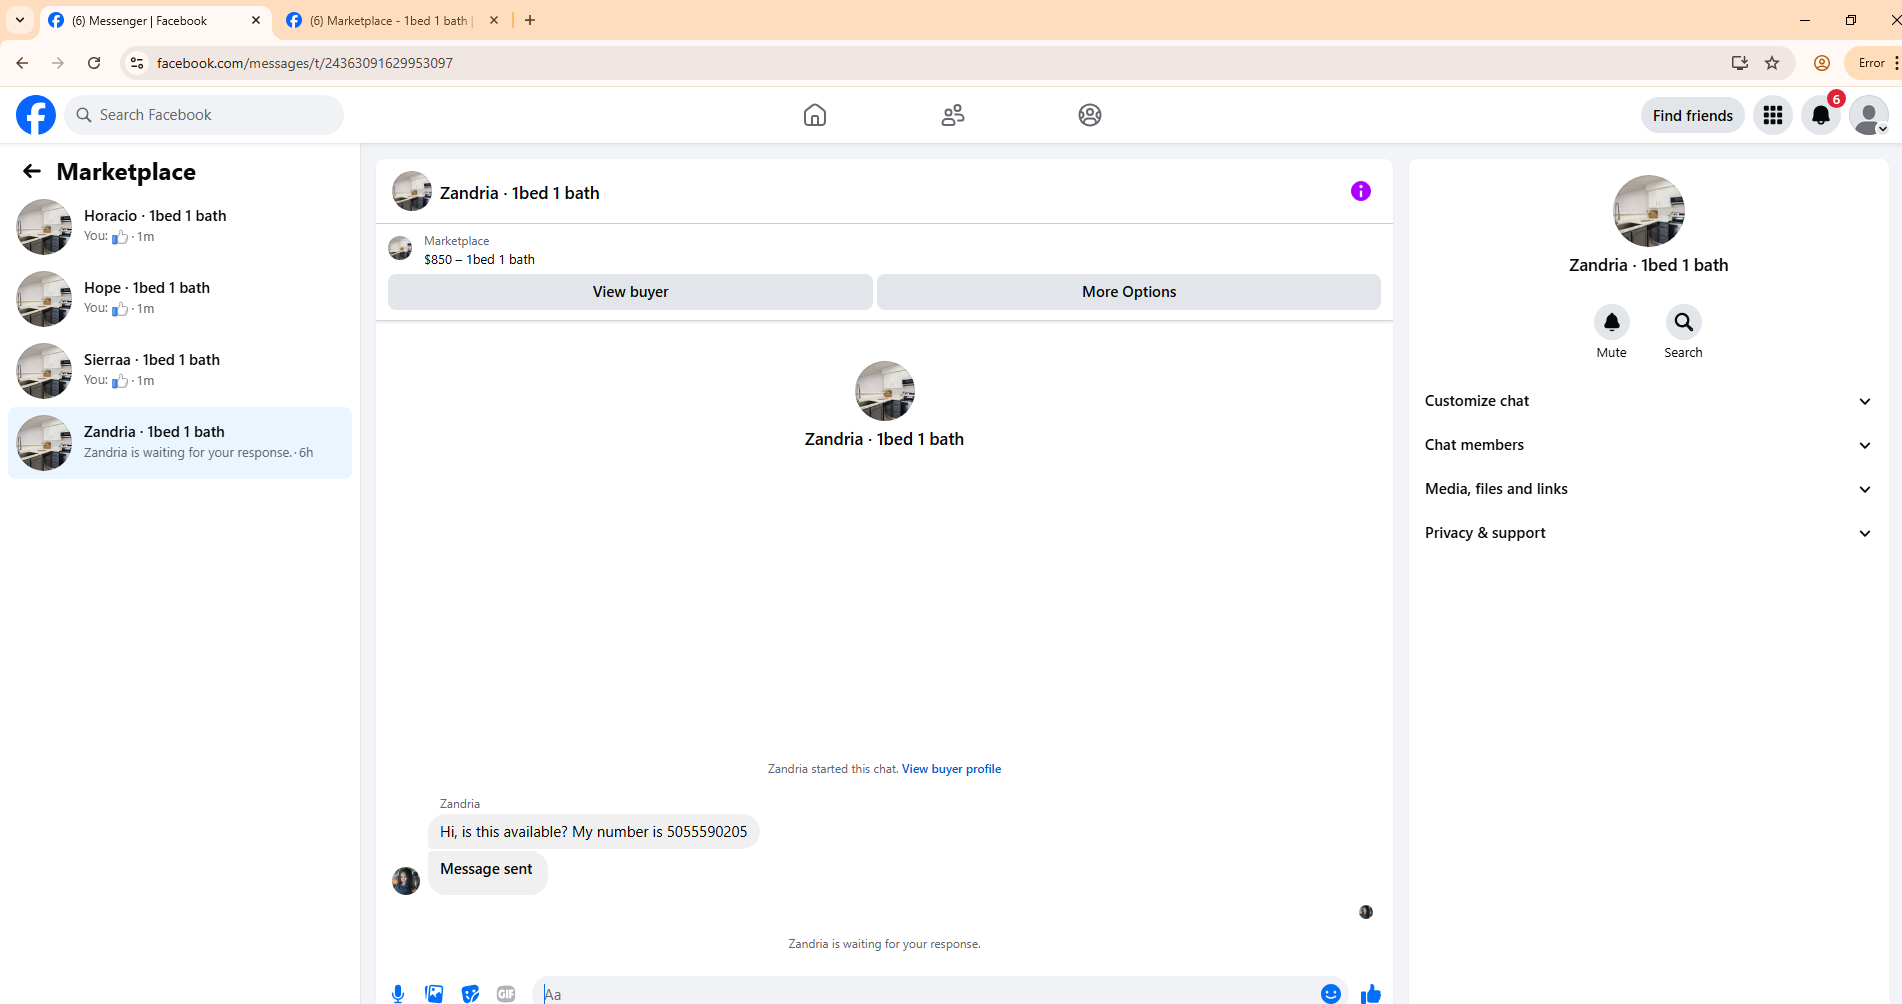Image resolution: width=1902 pixels, height=1004 pixels.
Task: Close the Marketplace browser tab
Action: [494, 20]
